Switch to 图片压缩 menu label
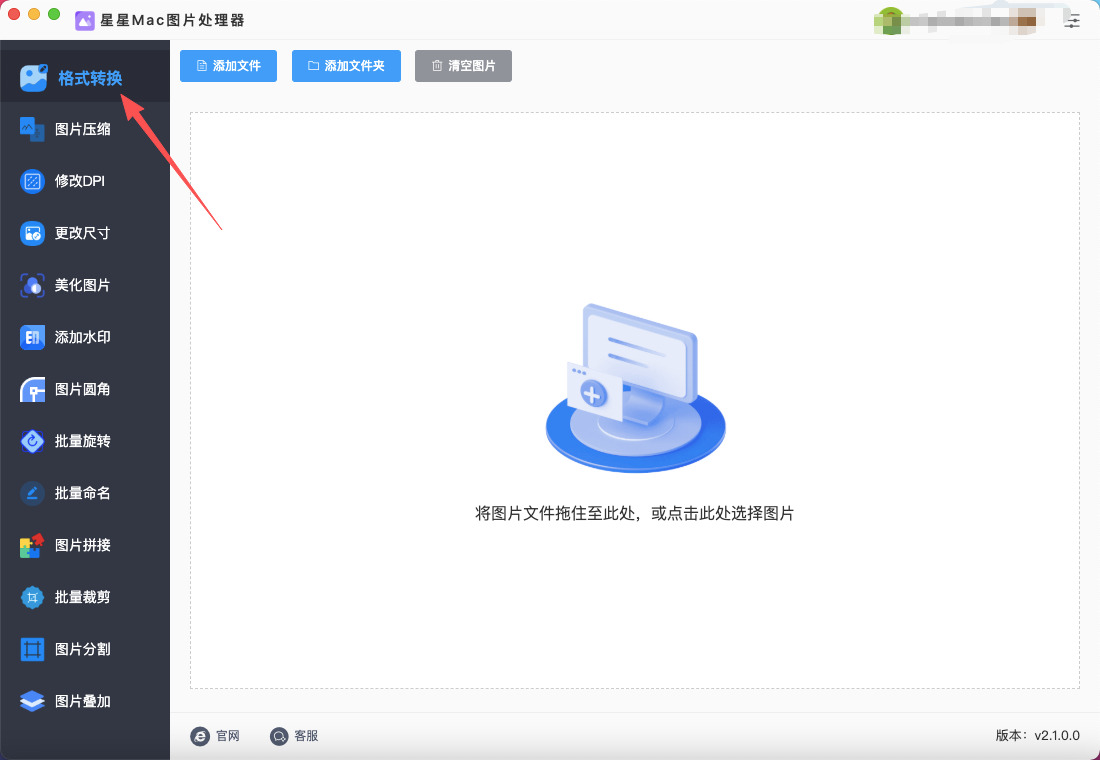The height and width of the screenshot is (760, 1100). point(83,129)
